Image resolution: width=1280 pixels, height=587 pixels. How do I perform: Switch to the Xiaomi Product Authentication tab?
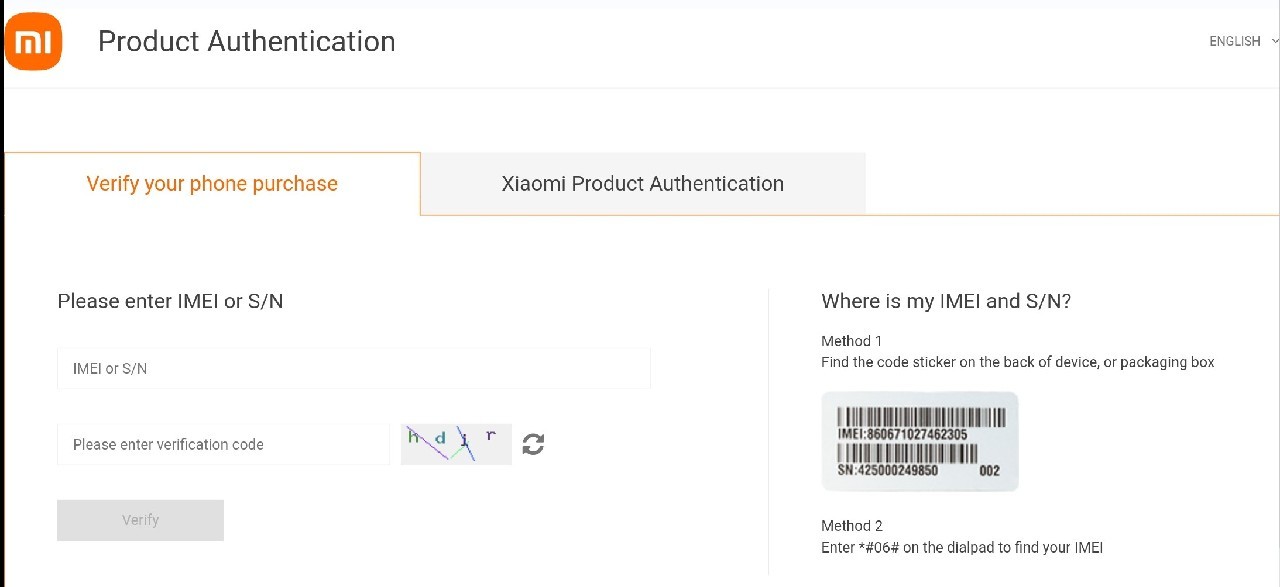tap(643, 183)
